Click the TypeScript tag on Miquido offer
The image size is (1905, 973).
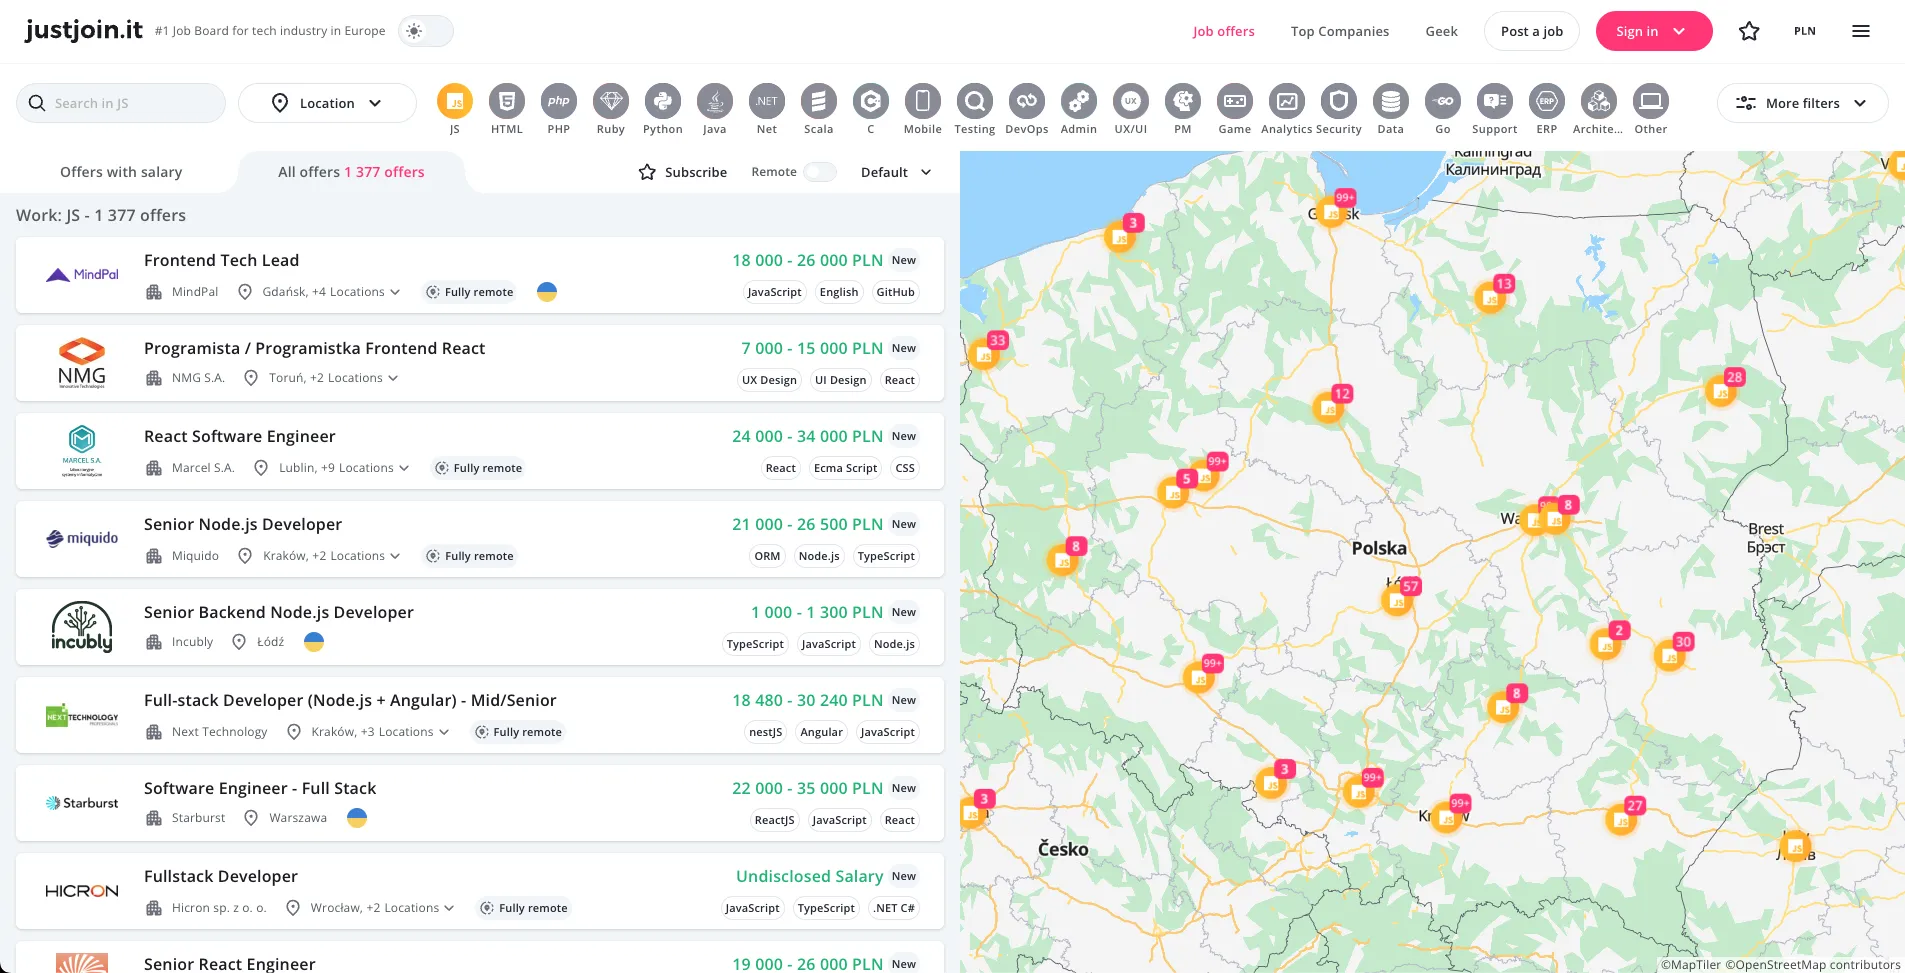click(x=886, y=556)
